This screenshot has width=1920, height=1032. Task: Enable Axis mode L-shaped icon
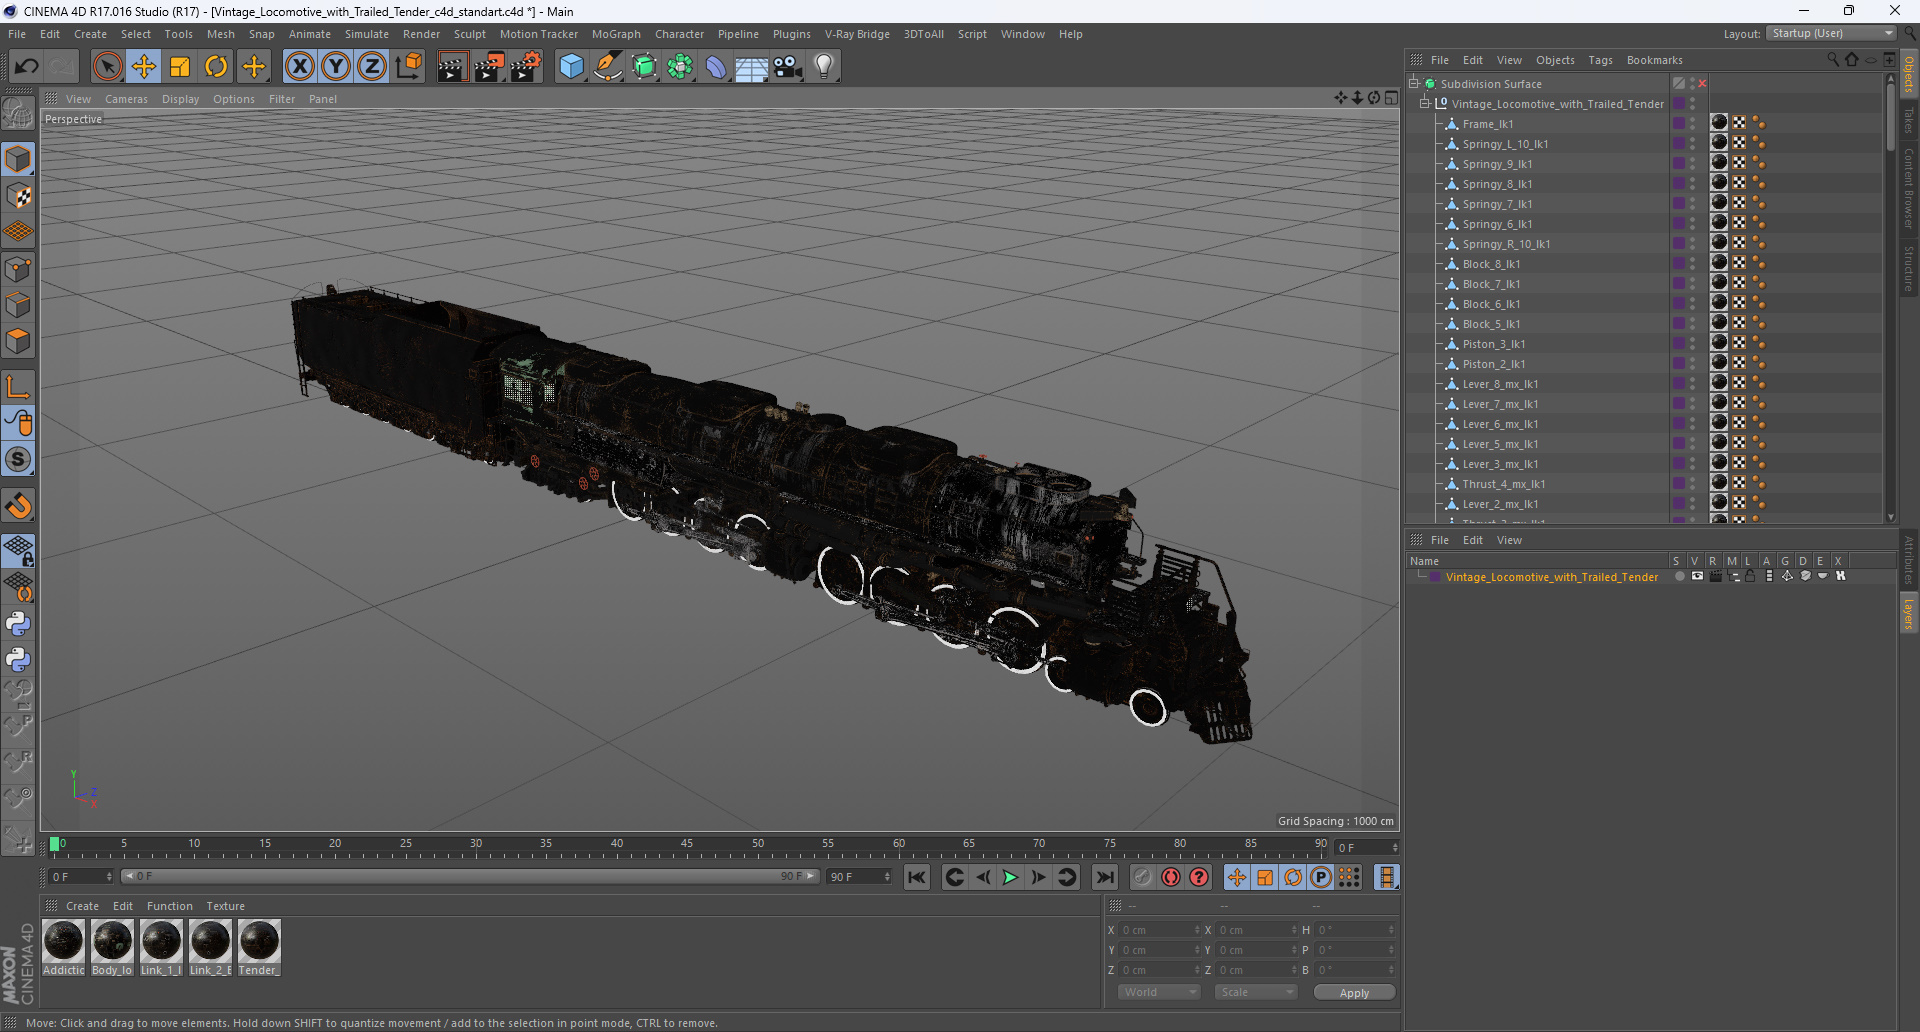click(x=18, y=387)
